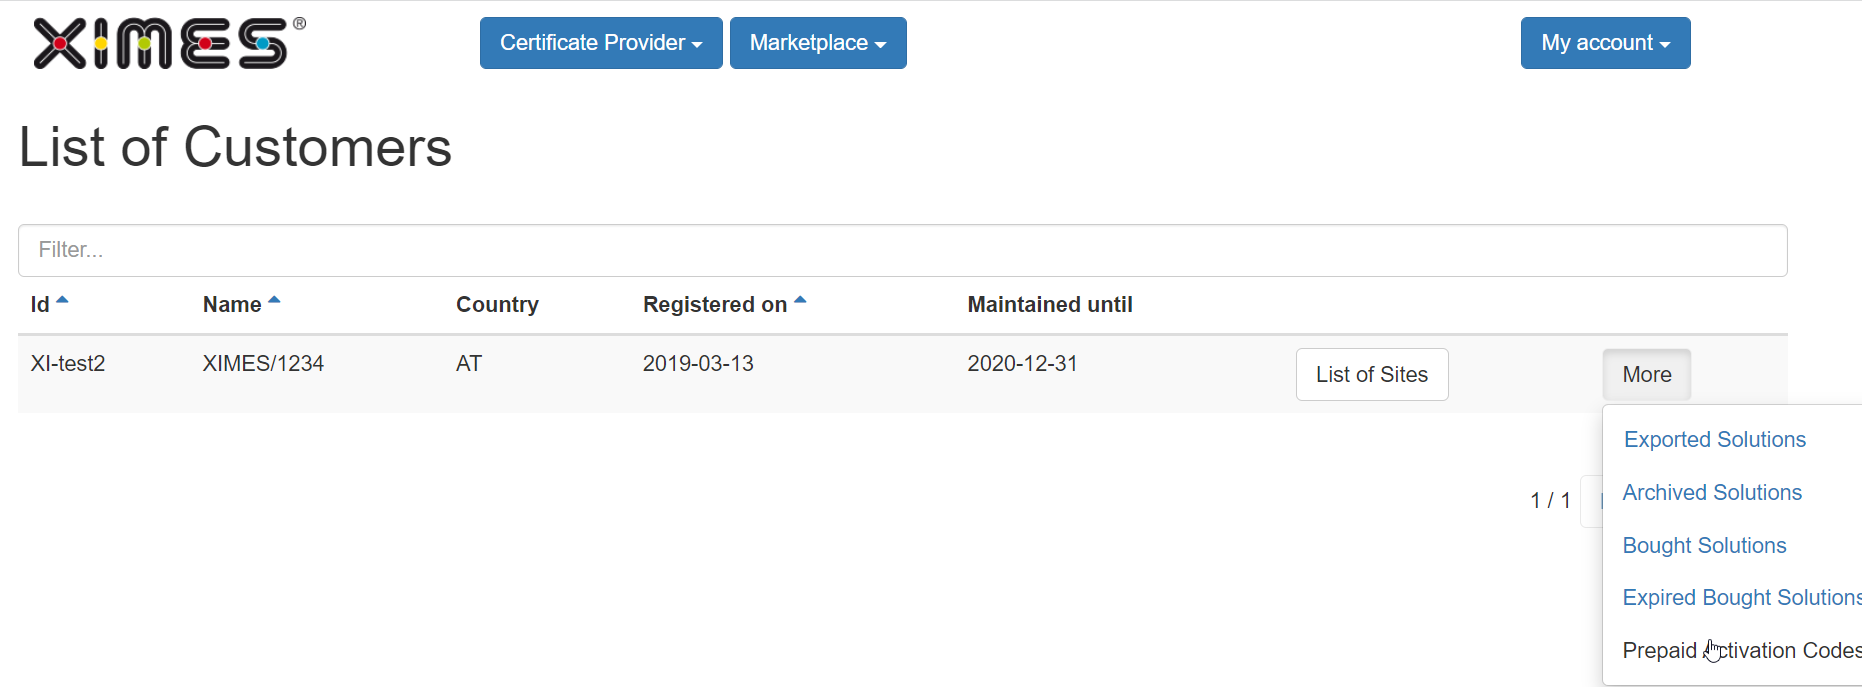Open the Certificate Provider dropdown
The height and width of the screenshot is (687, 1862).
coord(601,43)
